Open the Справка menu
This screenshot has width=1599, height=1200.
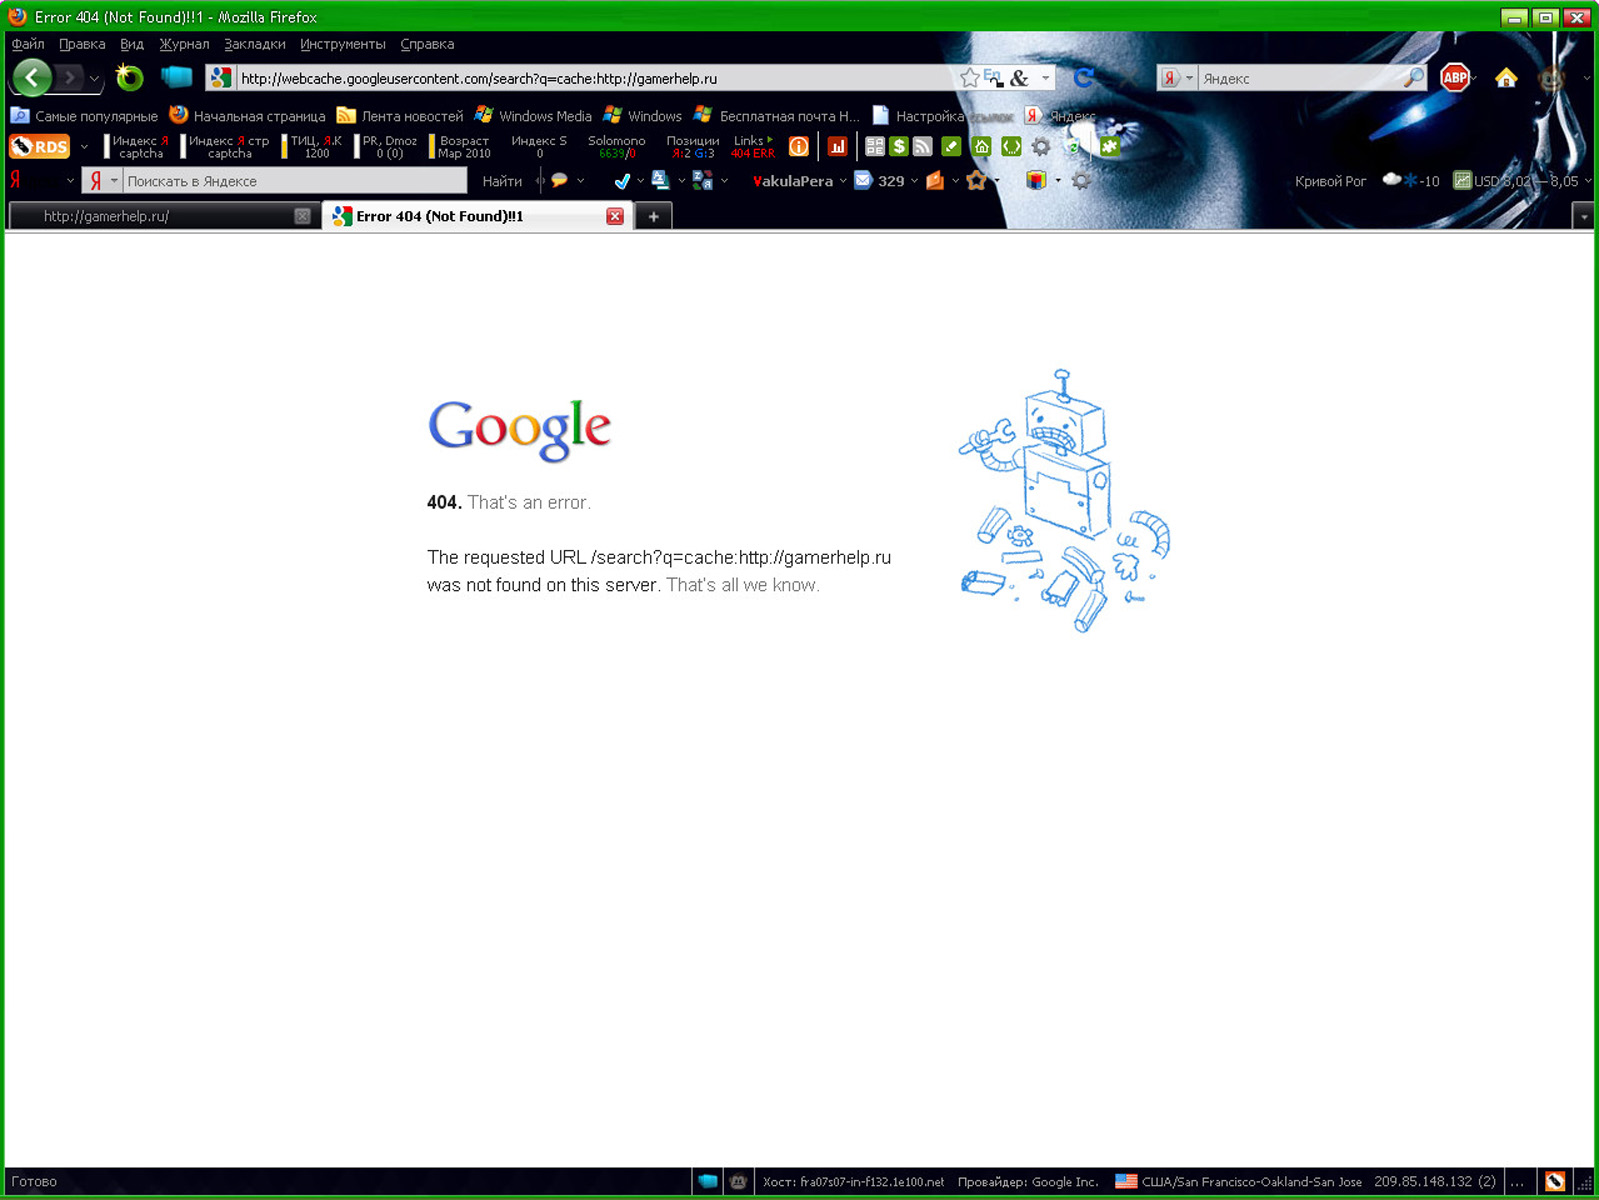427,44
